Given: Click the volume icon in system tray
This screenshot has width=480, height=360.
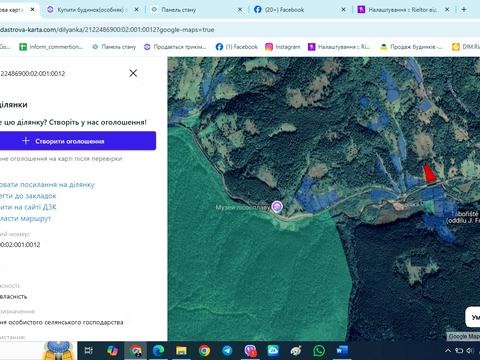Looking at the screenshot, I should (470, 350).
